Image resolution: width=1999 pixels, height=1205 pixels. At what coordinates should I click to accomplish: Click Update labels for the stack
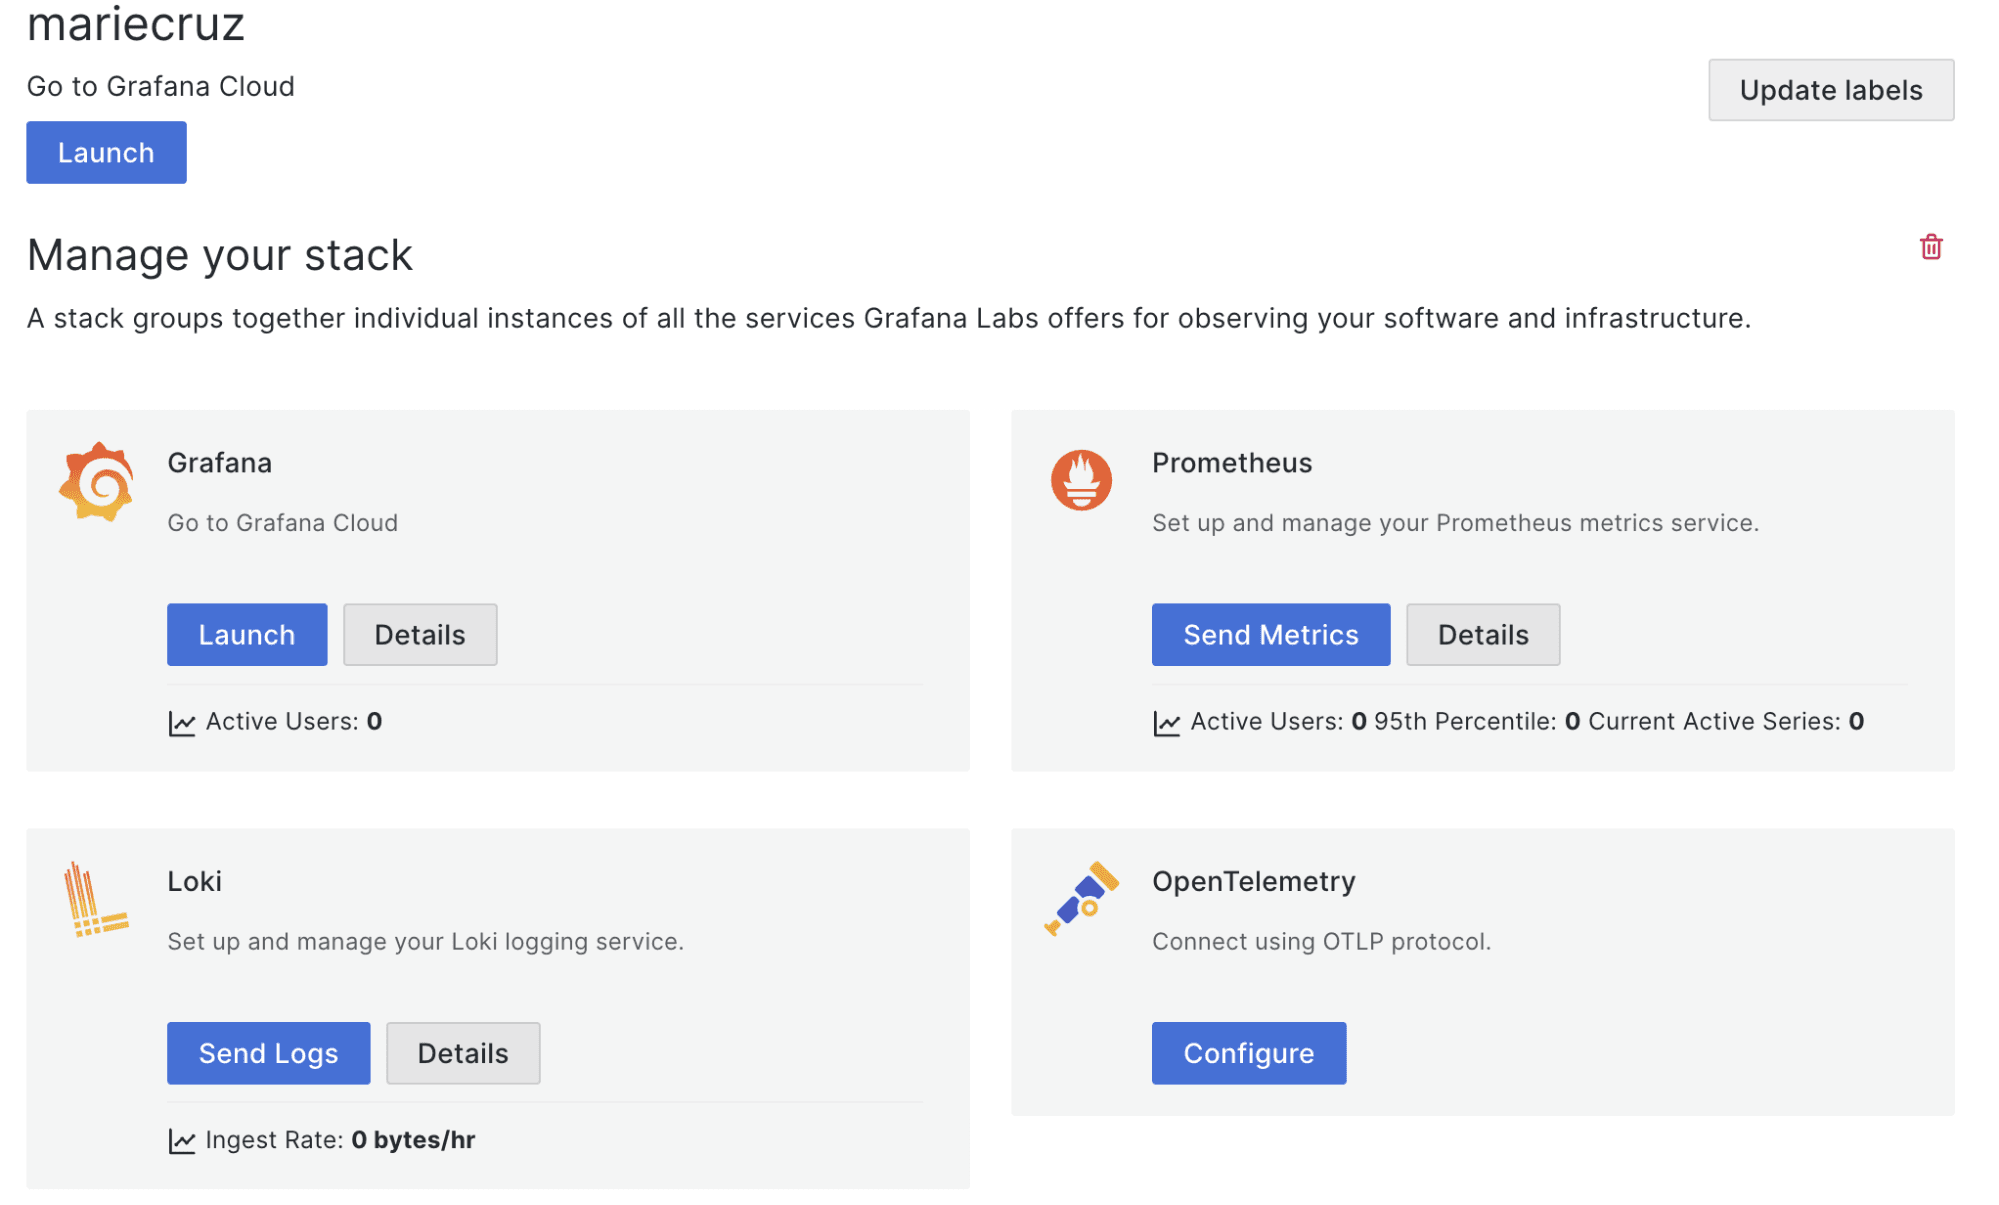click(x=1830, y=90)
